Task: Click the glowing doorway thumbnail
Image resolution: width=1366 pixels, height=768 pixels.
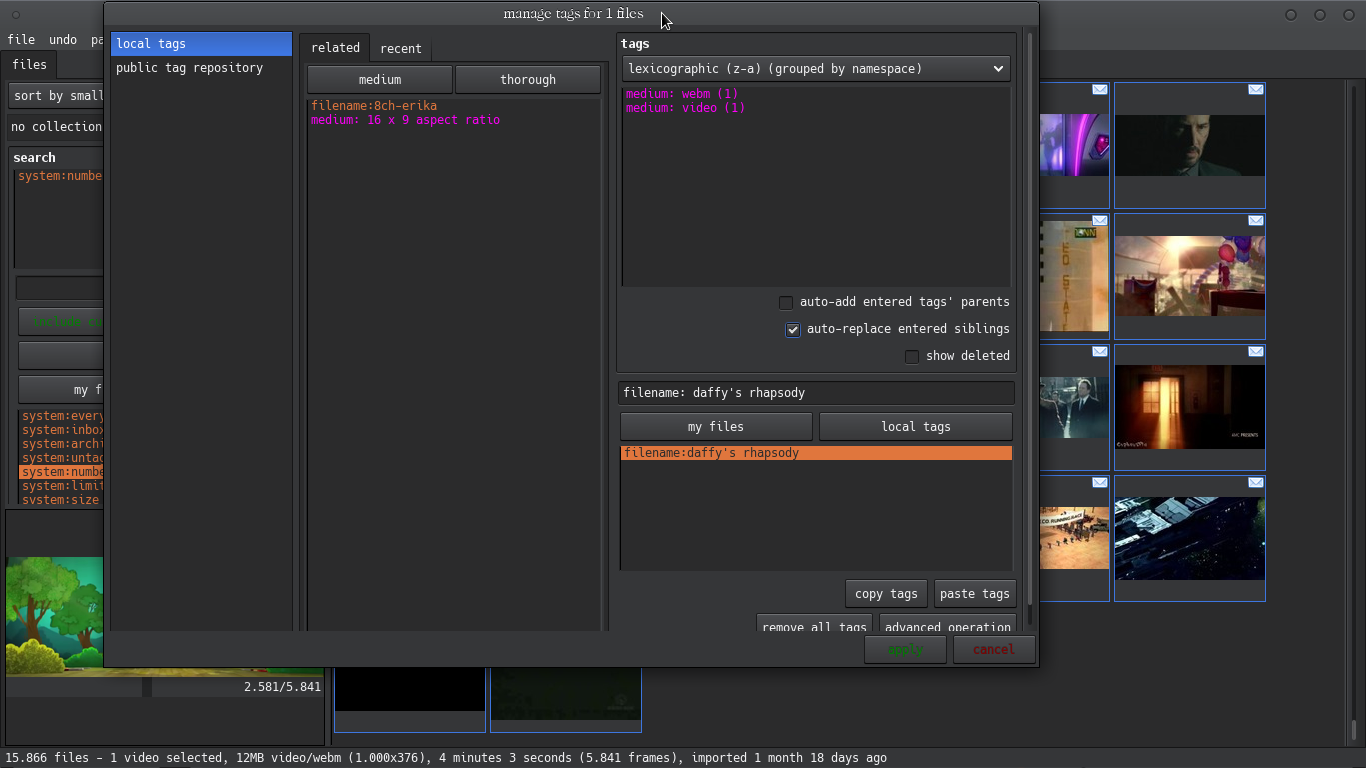Action: [1190, 407]
